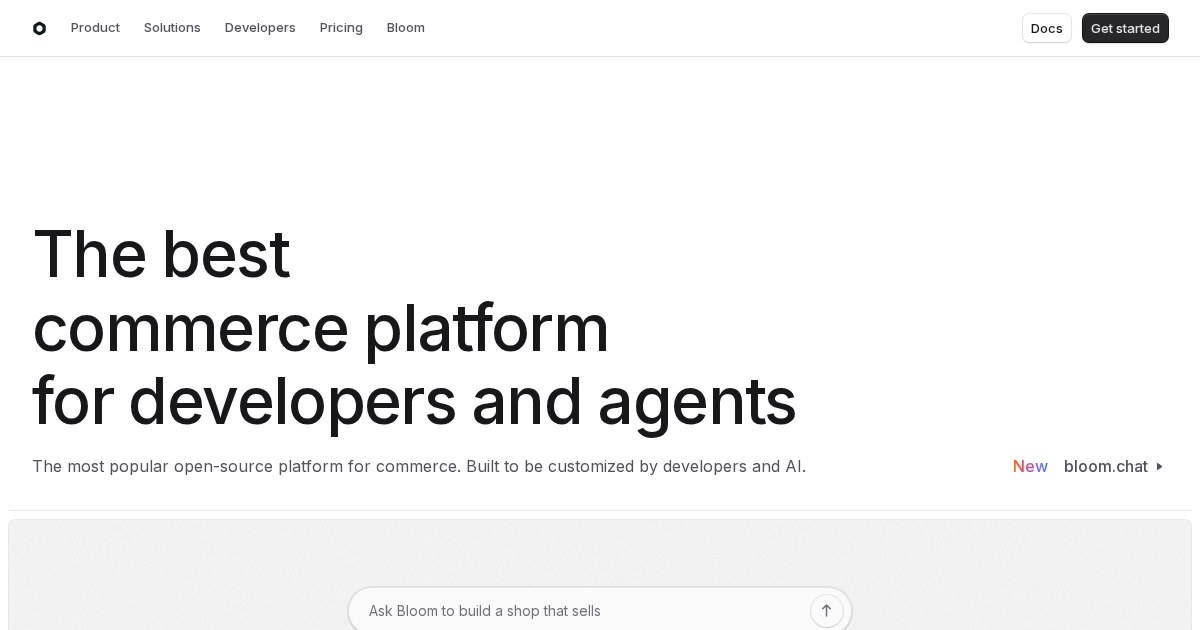Open the Solutions menu
Screen dimensions: 1200x630
pos(172,28)
